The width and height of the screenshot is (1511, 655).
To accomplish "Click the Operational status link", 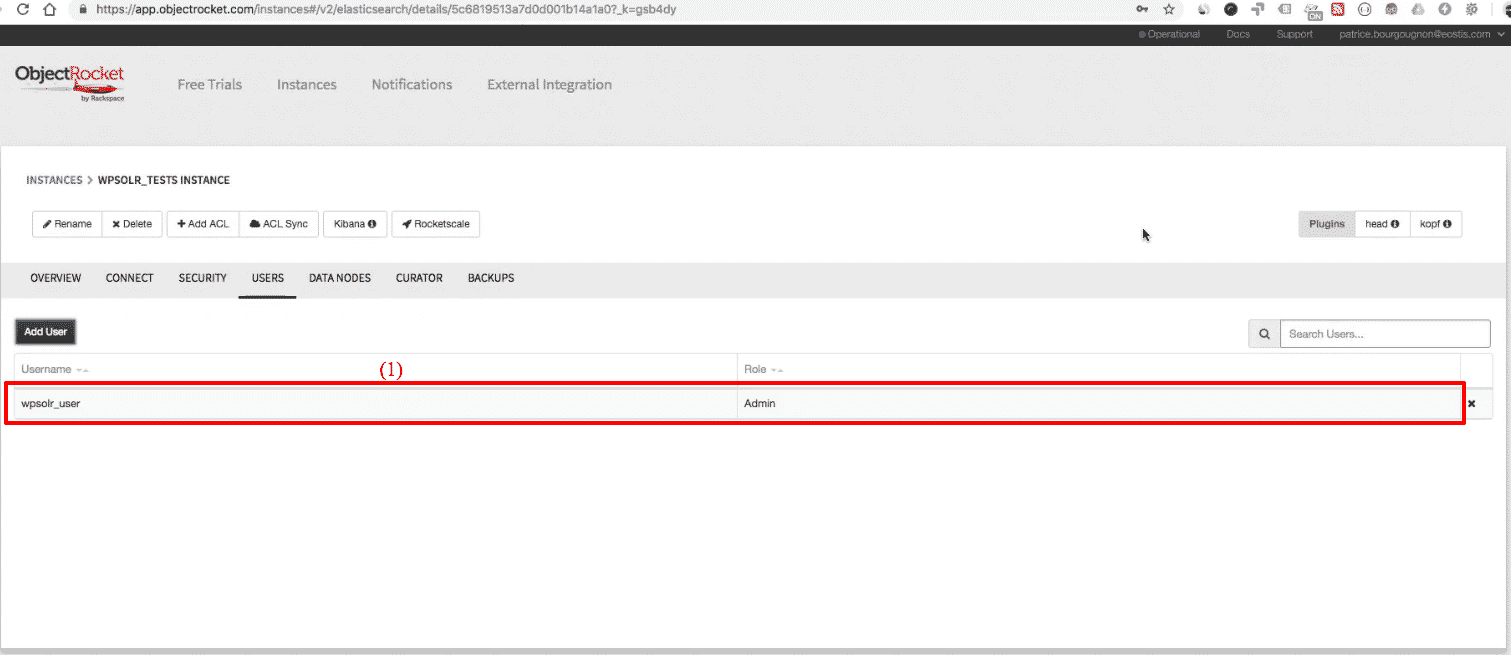I will pyautogui.click(x=1169, y=34).
